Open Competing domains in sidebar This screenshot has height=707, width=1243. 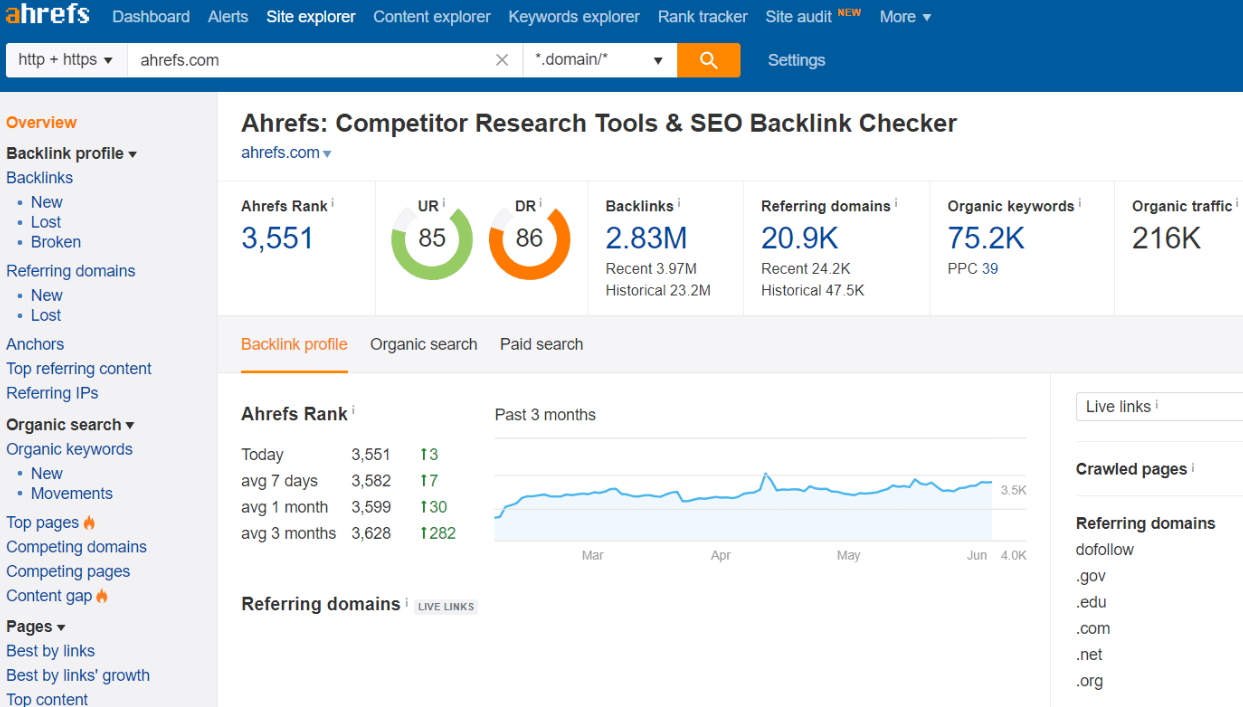pos(76,547)
